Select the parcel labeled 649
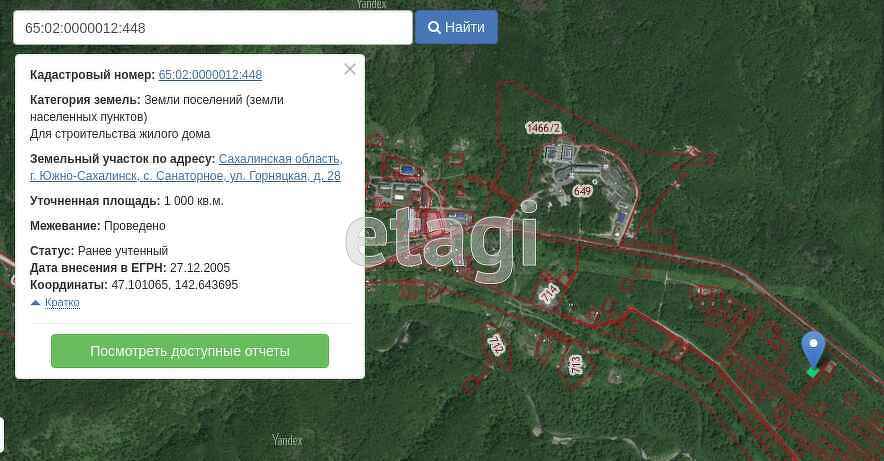This screenshot has width=884, height=461. coord(582,191)
